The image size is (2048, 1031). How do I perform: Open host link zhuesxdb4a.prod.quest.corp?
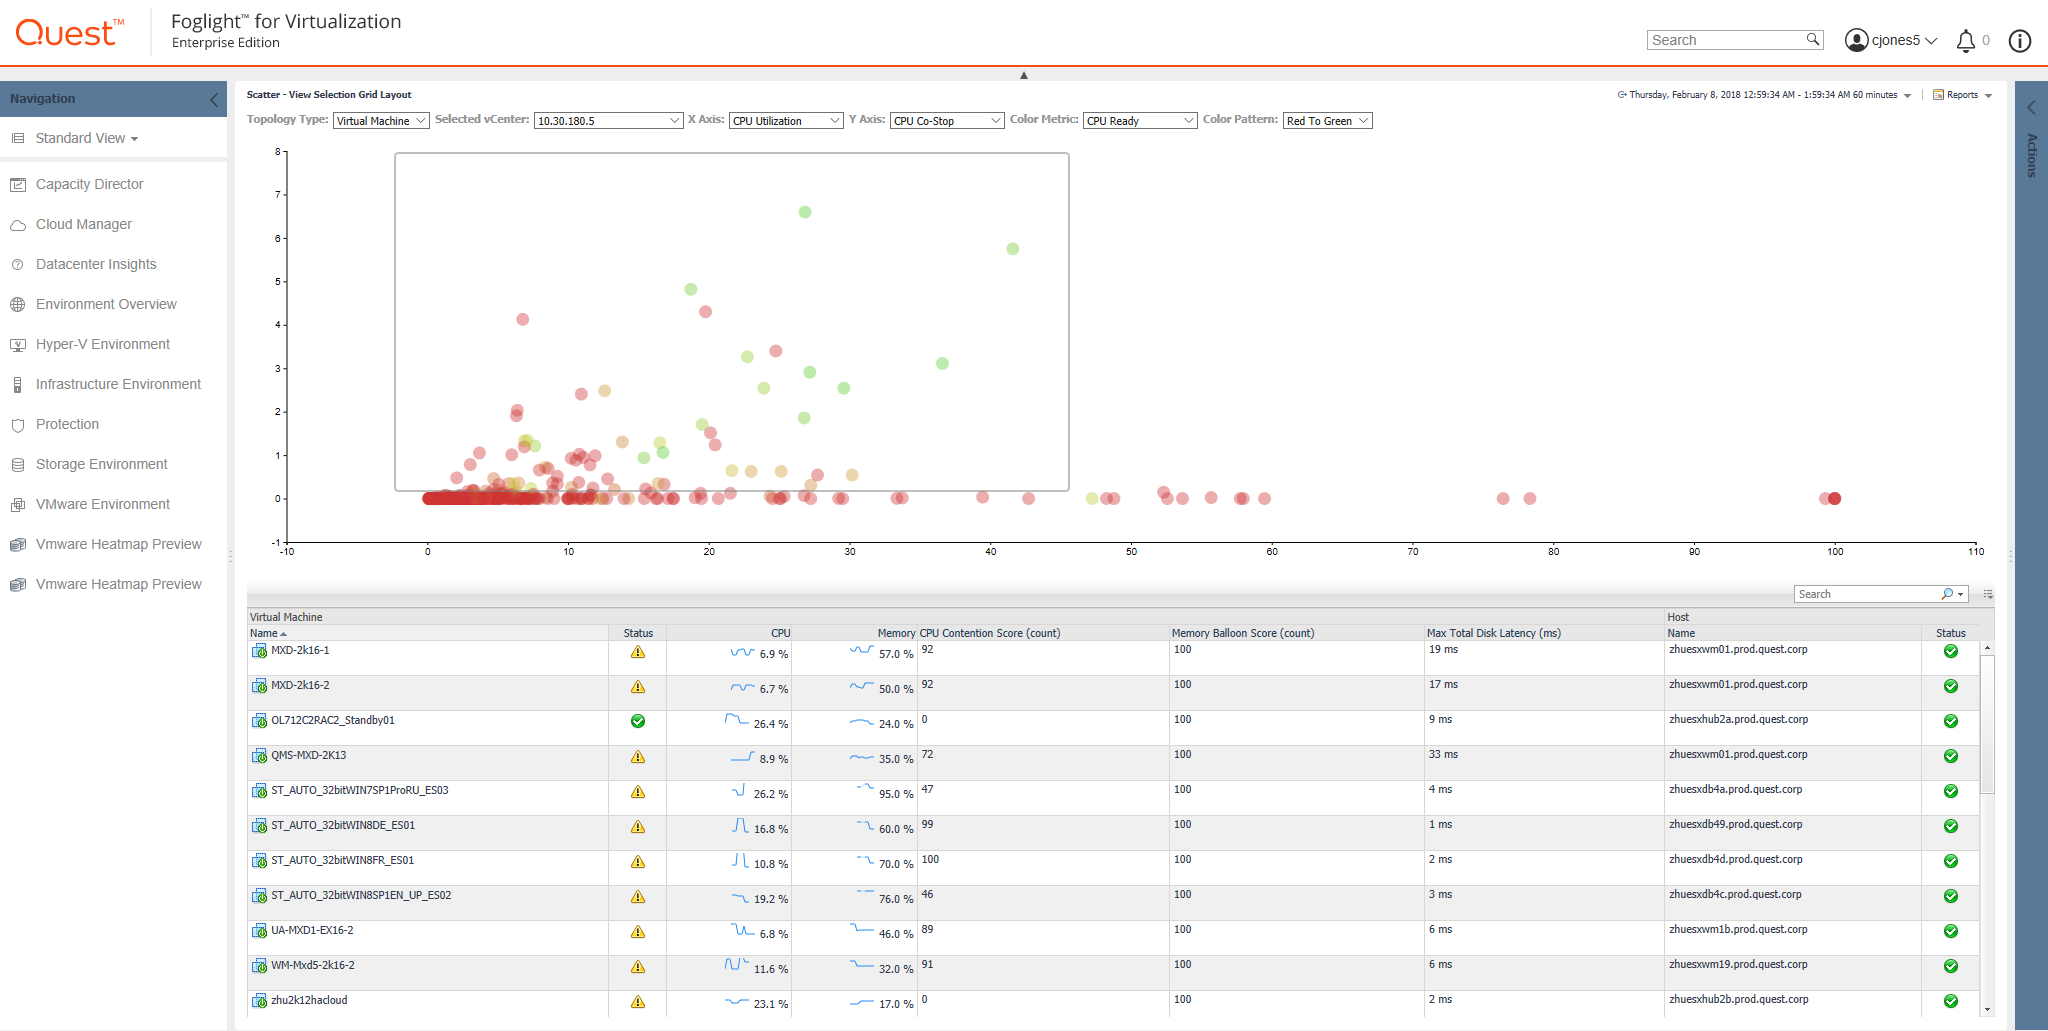[x=1735, y=789]
